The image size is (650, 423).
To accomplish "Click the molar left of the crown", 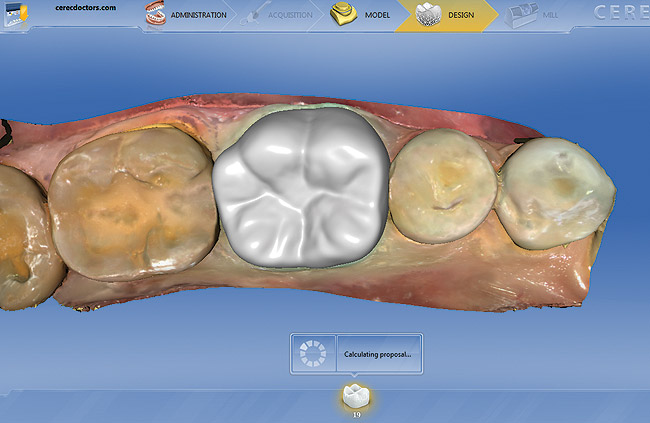I will (133, 204).
